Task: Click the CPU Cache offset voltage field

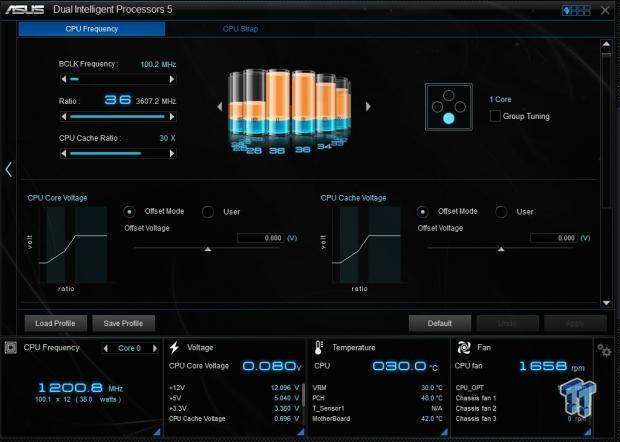Action: click(554, 238)
